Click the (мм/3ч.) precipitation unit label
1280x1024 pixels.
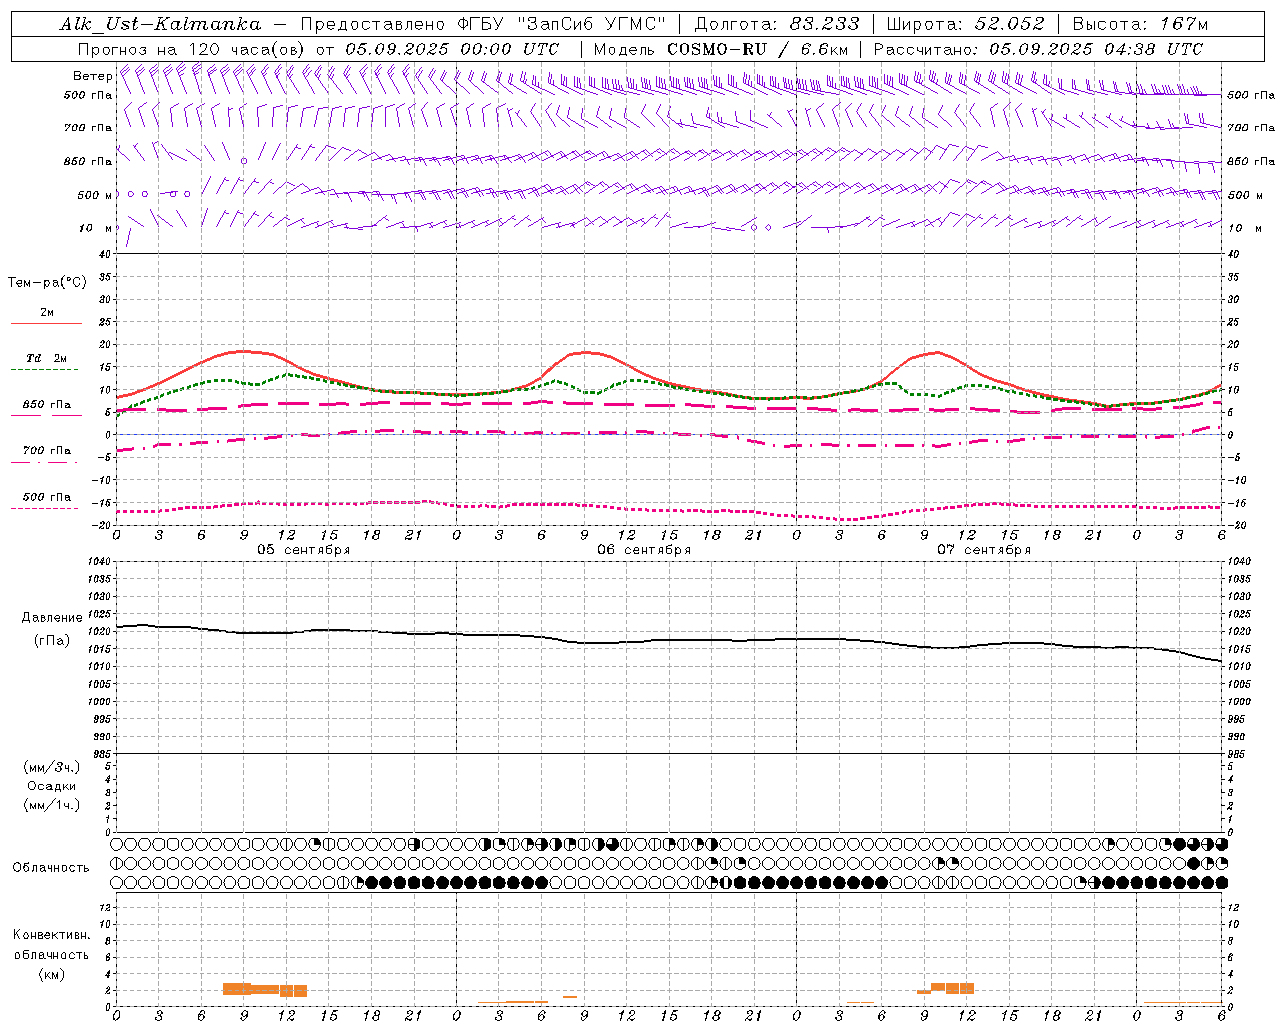coord(52,767)
